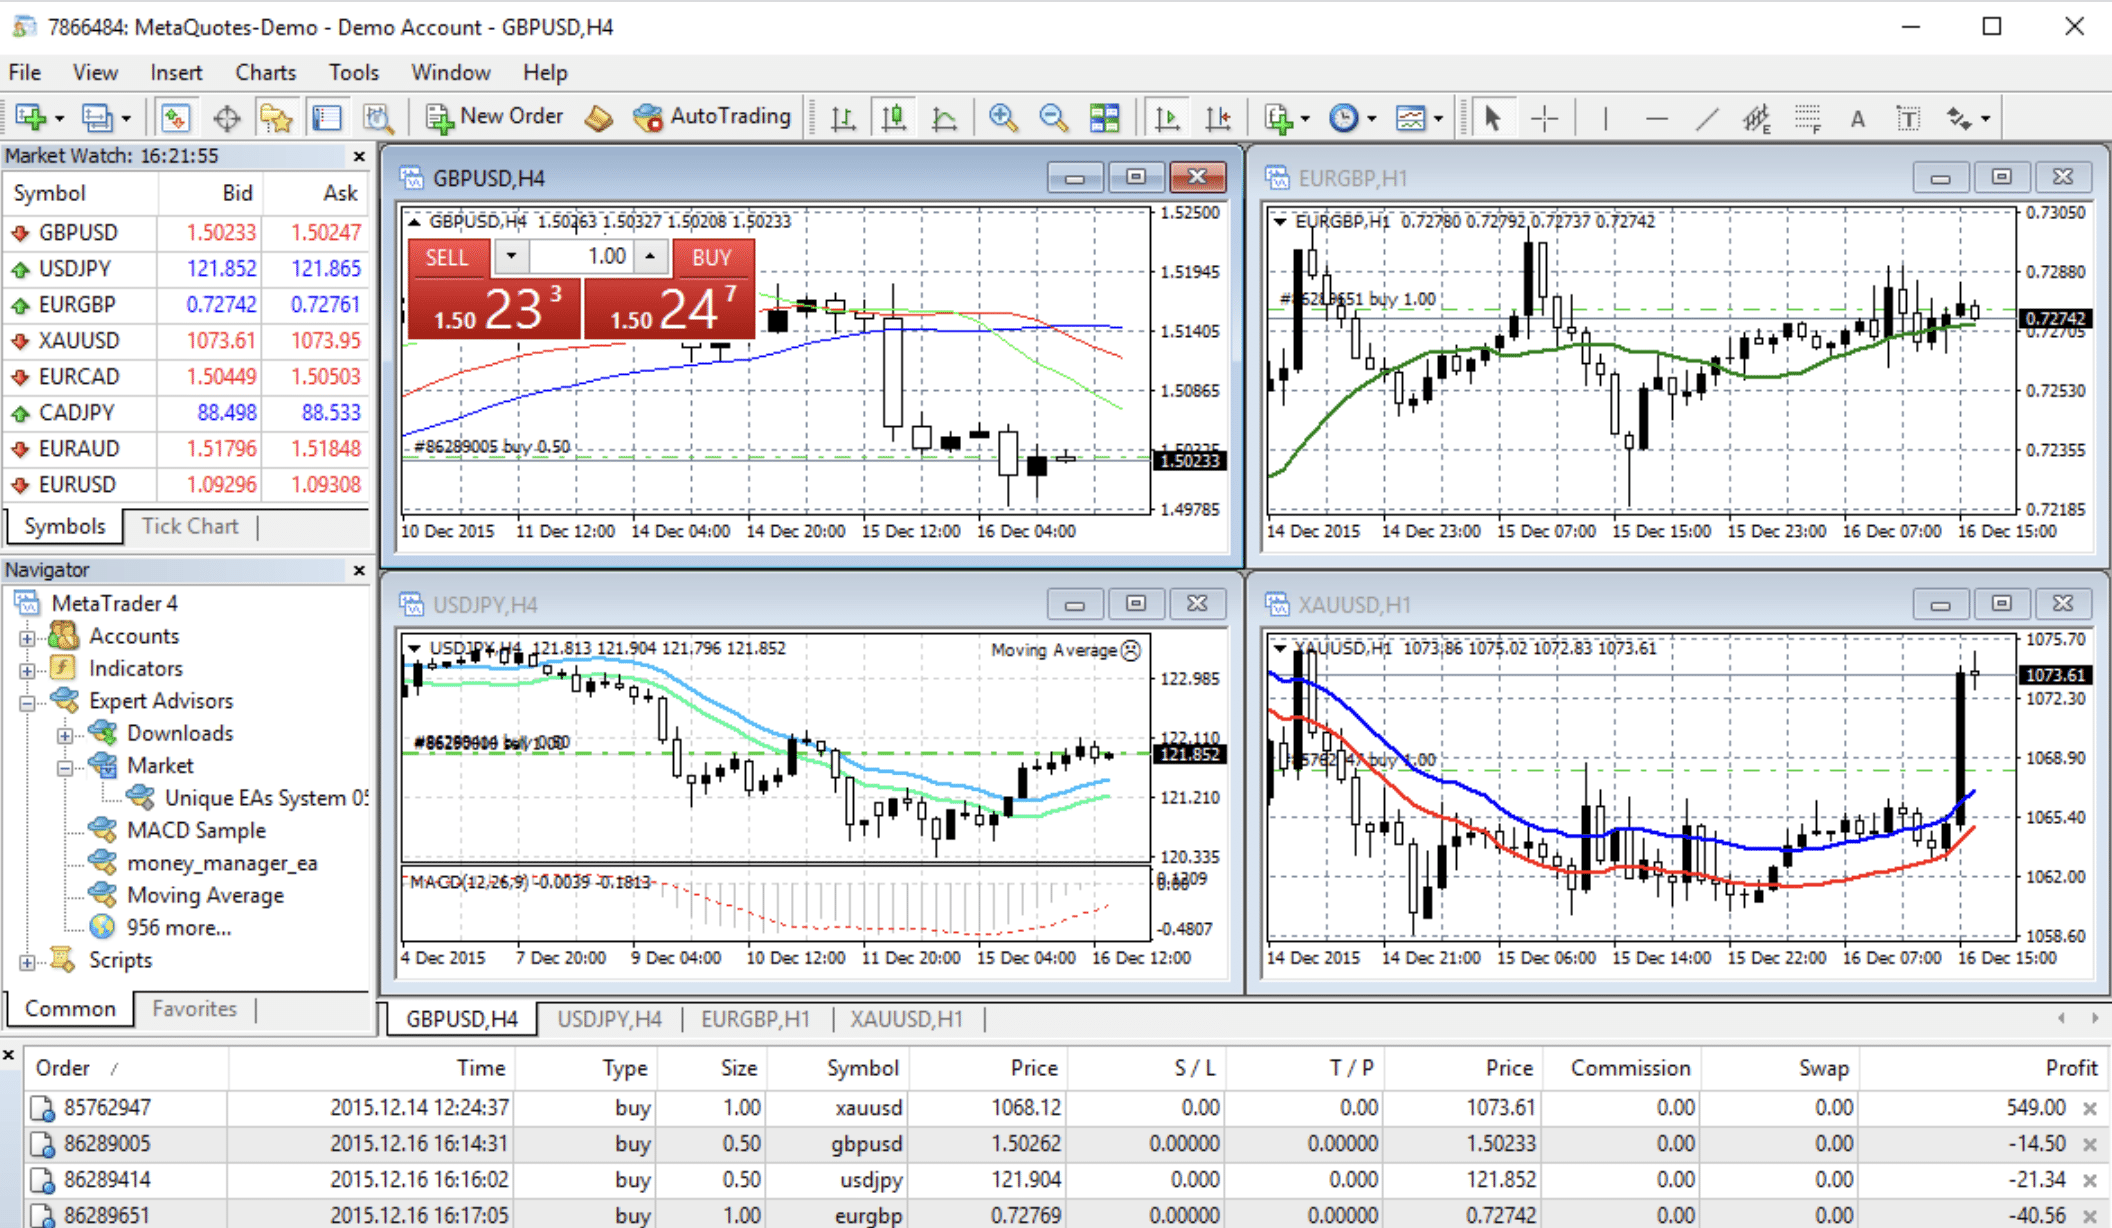Open the Profiles toolbar icon
This screenshot has width=2112, height=1228.
[x=97, y=118]
